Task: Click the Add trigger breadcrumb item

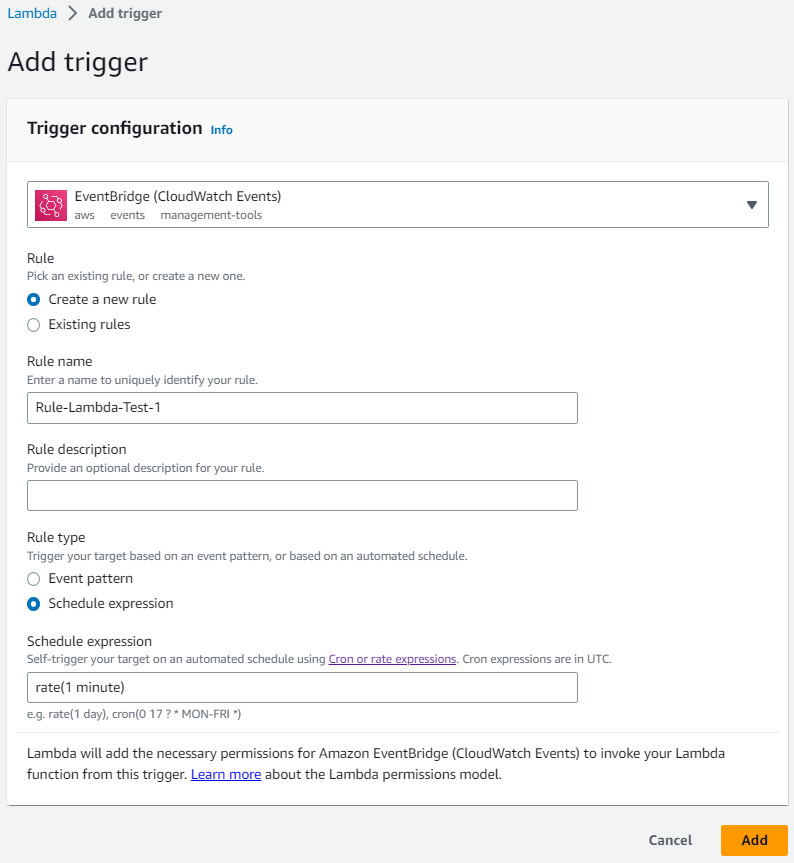Action: tap(125, 14)
